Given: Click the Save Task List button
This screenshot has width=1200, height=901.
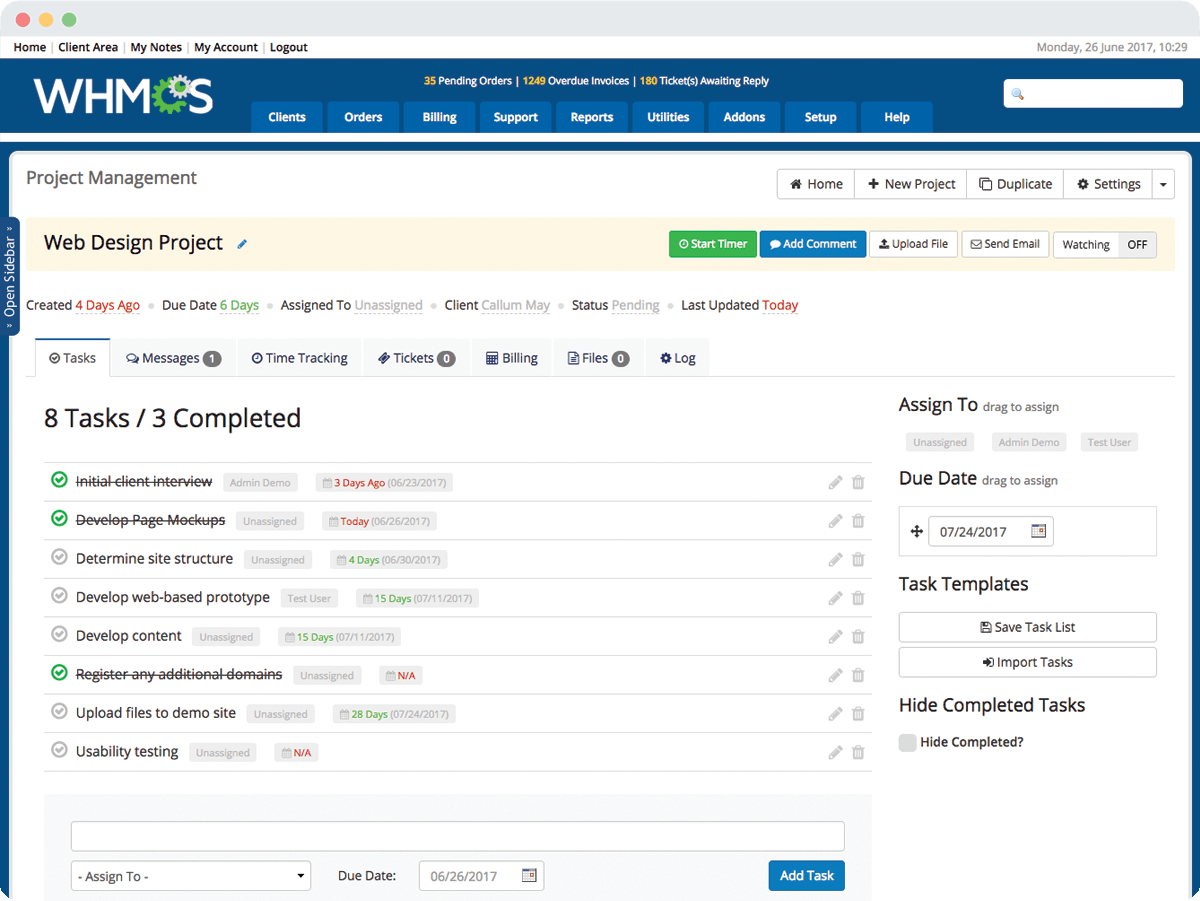Looking at the screenshot, I should click(x=1027, y=627).
